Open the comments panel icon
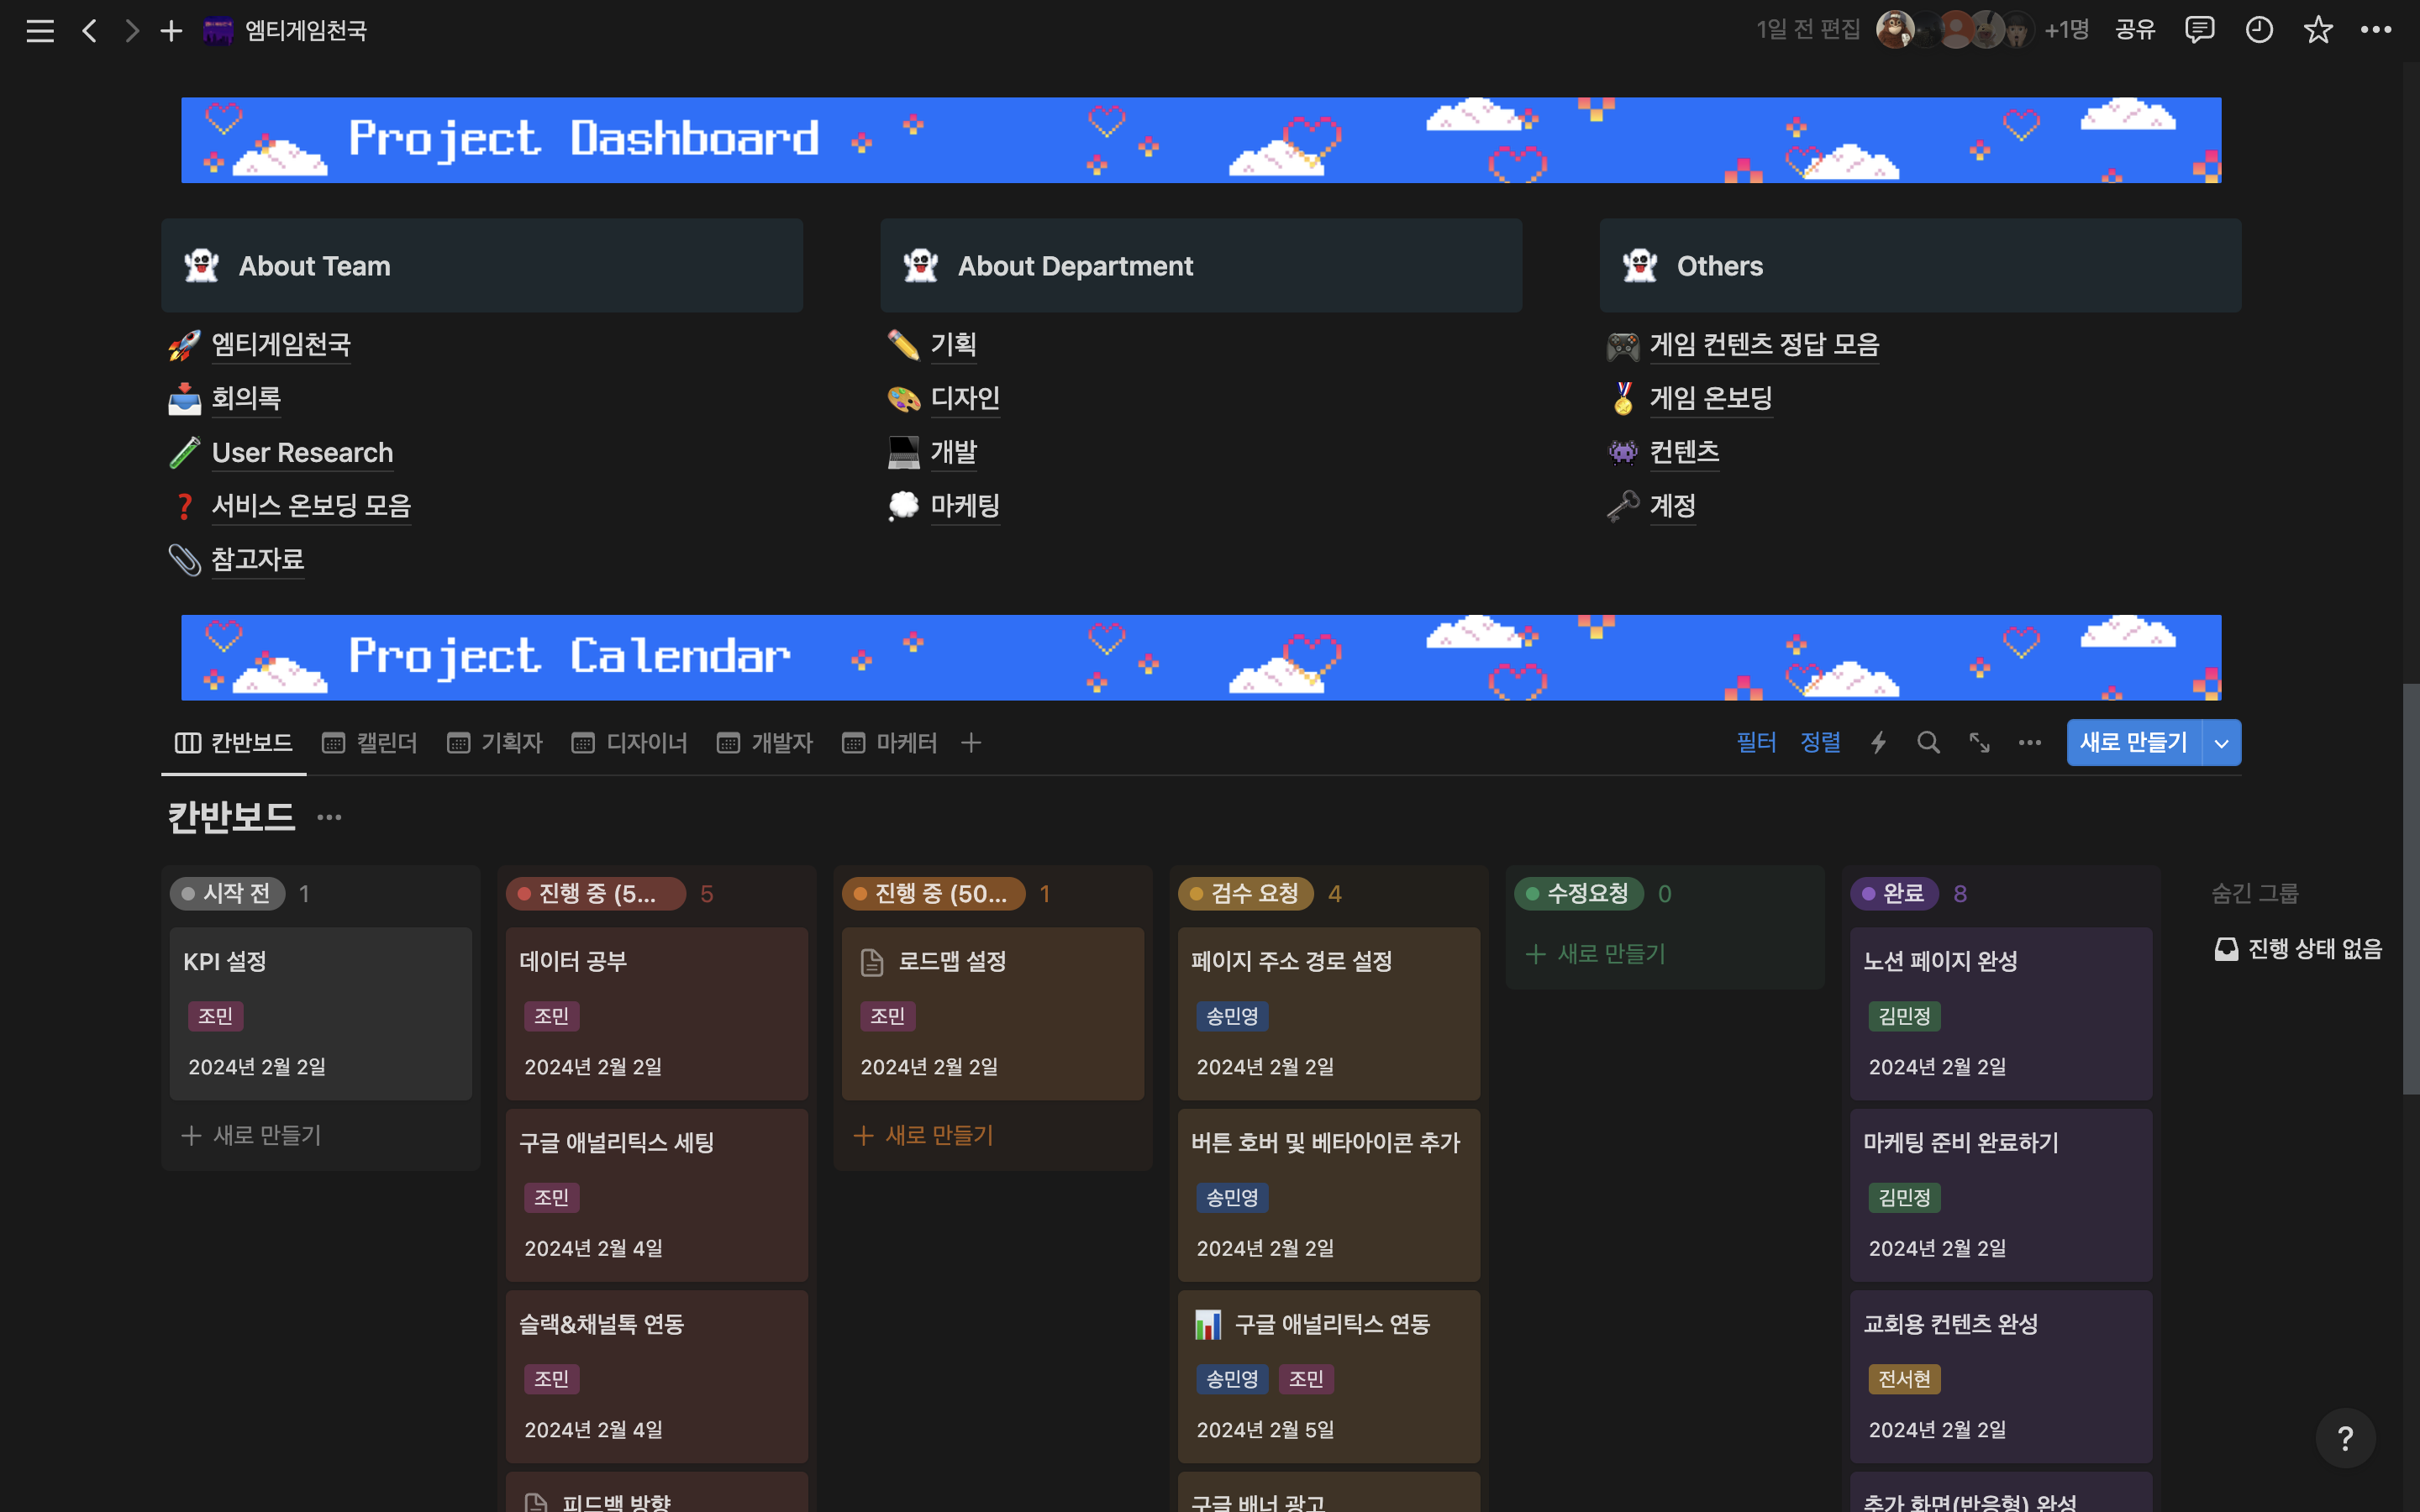 tap(2199, 30)
